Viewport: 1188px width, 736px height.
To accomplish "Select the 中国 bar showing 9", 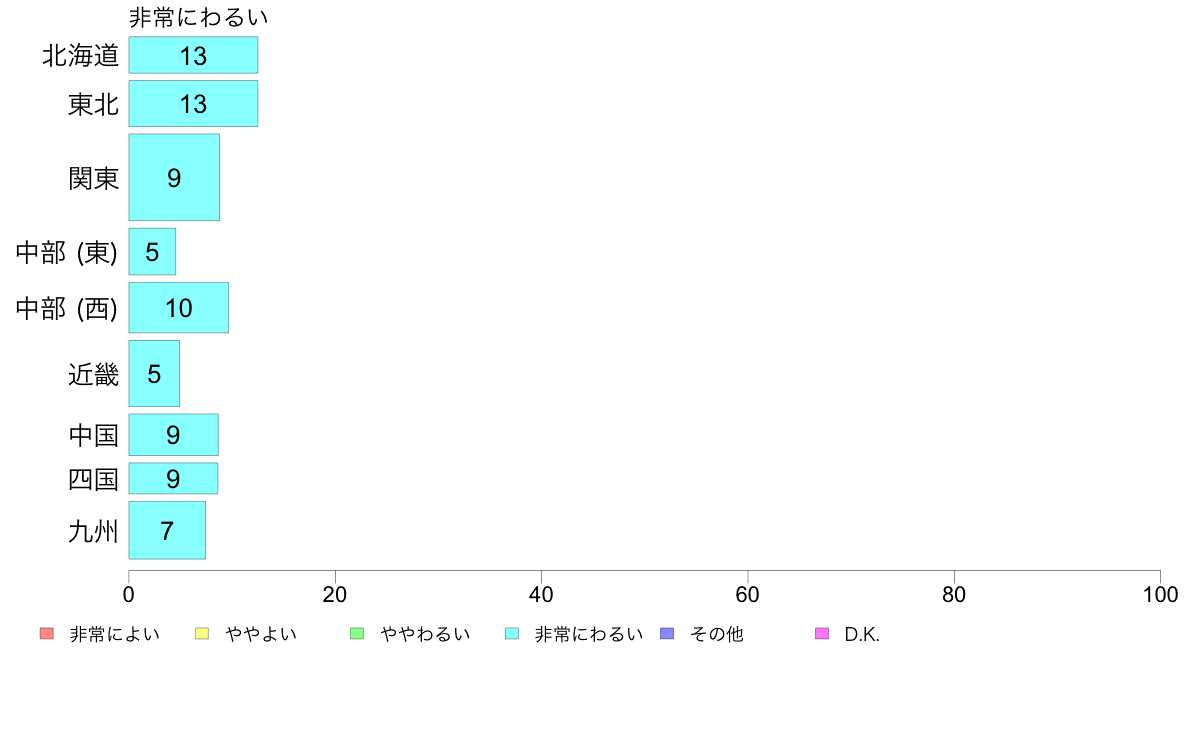I will 174,435.
